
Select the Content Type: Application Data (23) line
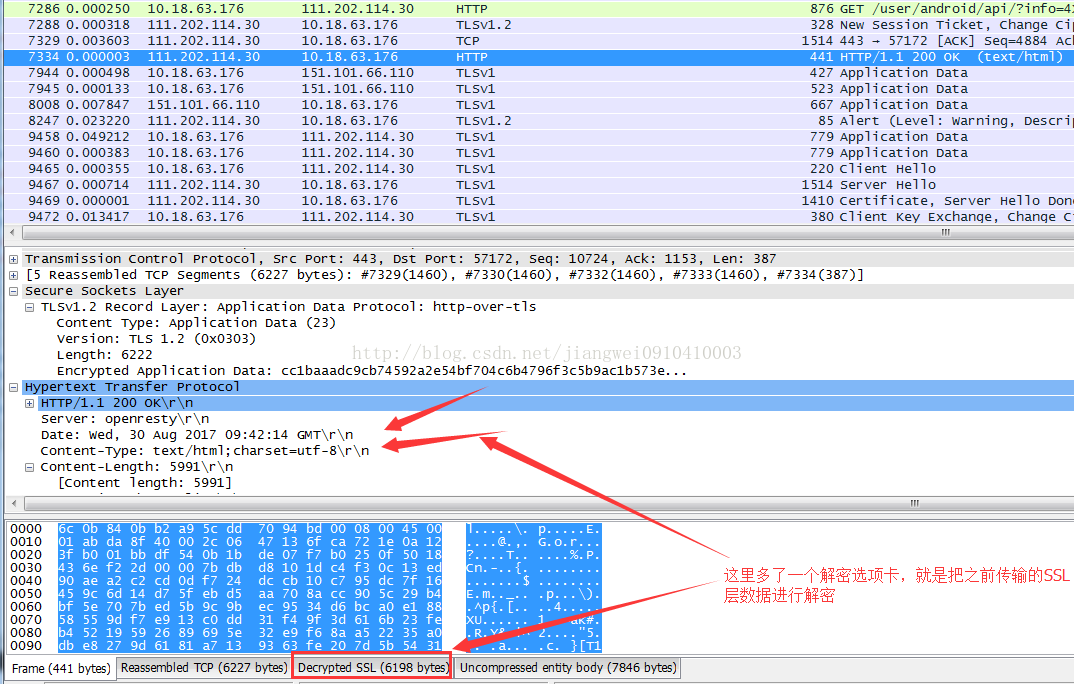click(x=196, y=323)
